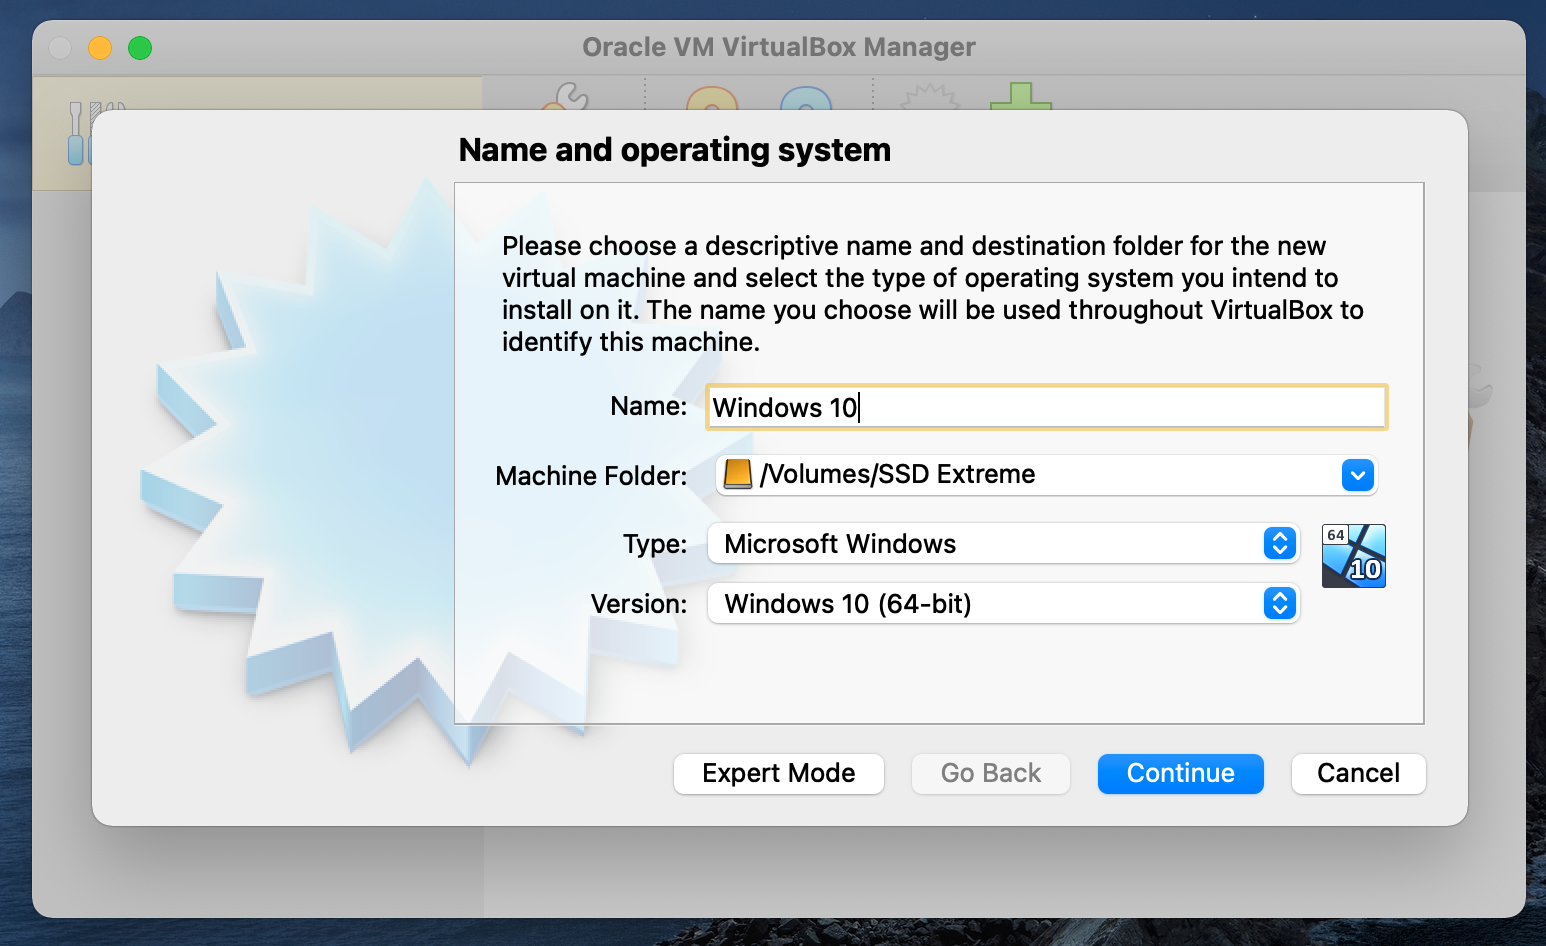Click the green zoom traffic light button

coord(140,47)
